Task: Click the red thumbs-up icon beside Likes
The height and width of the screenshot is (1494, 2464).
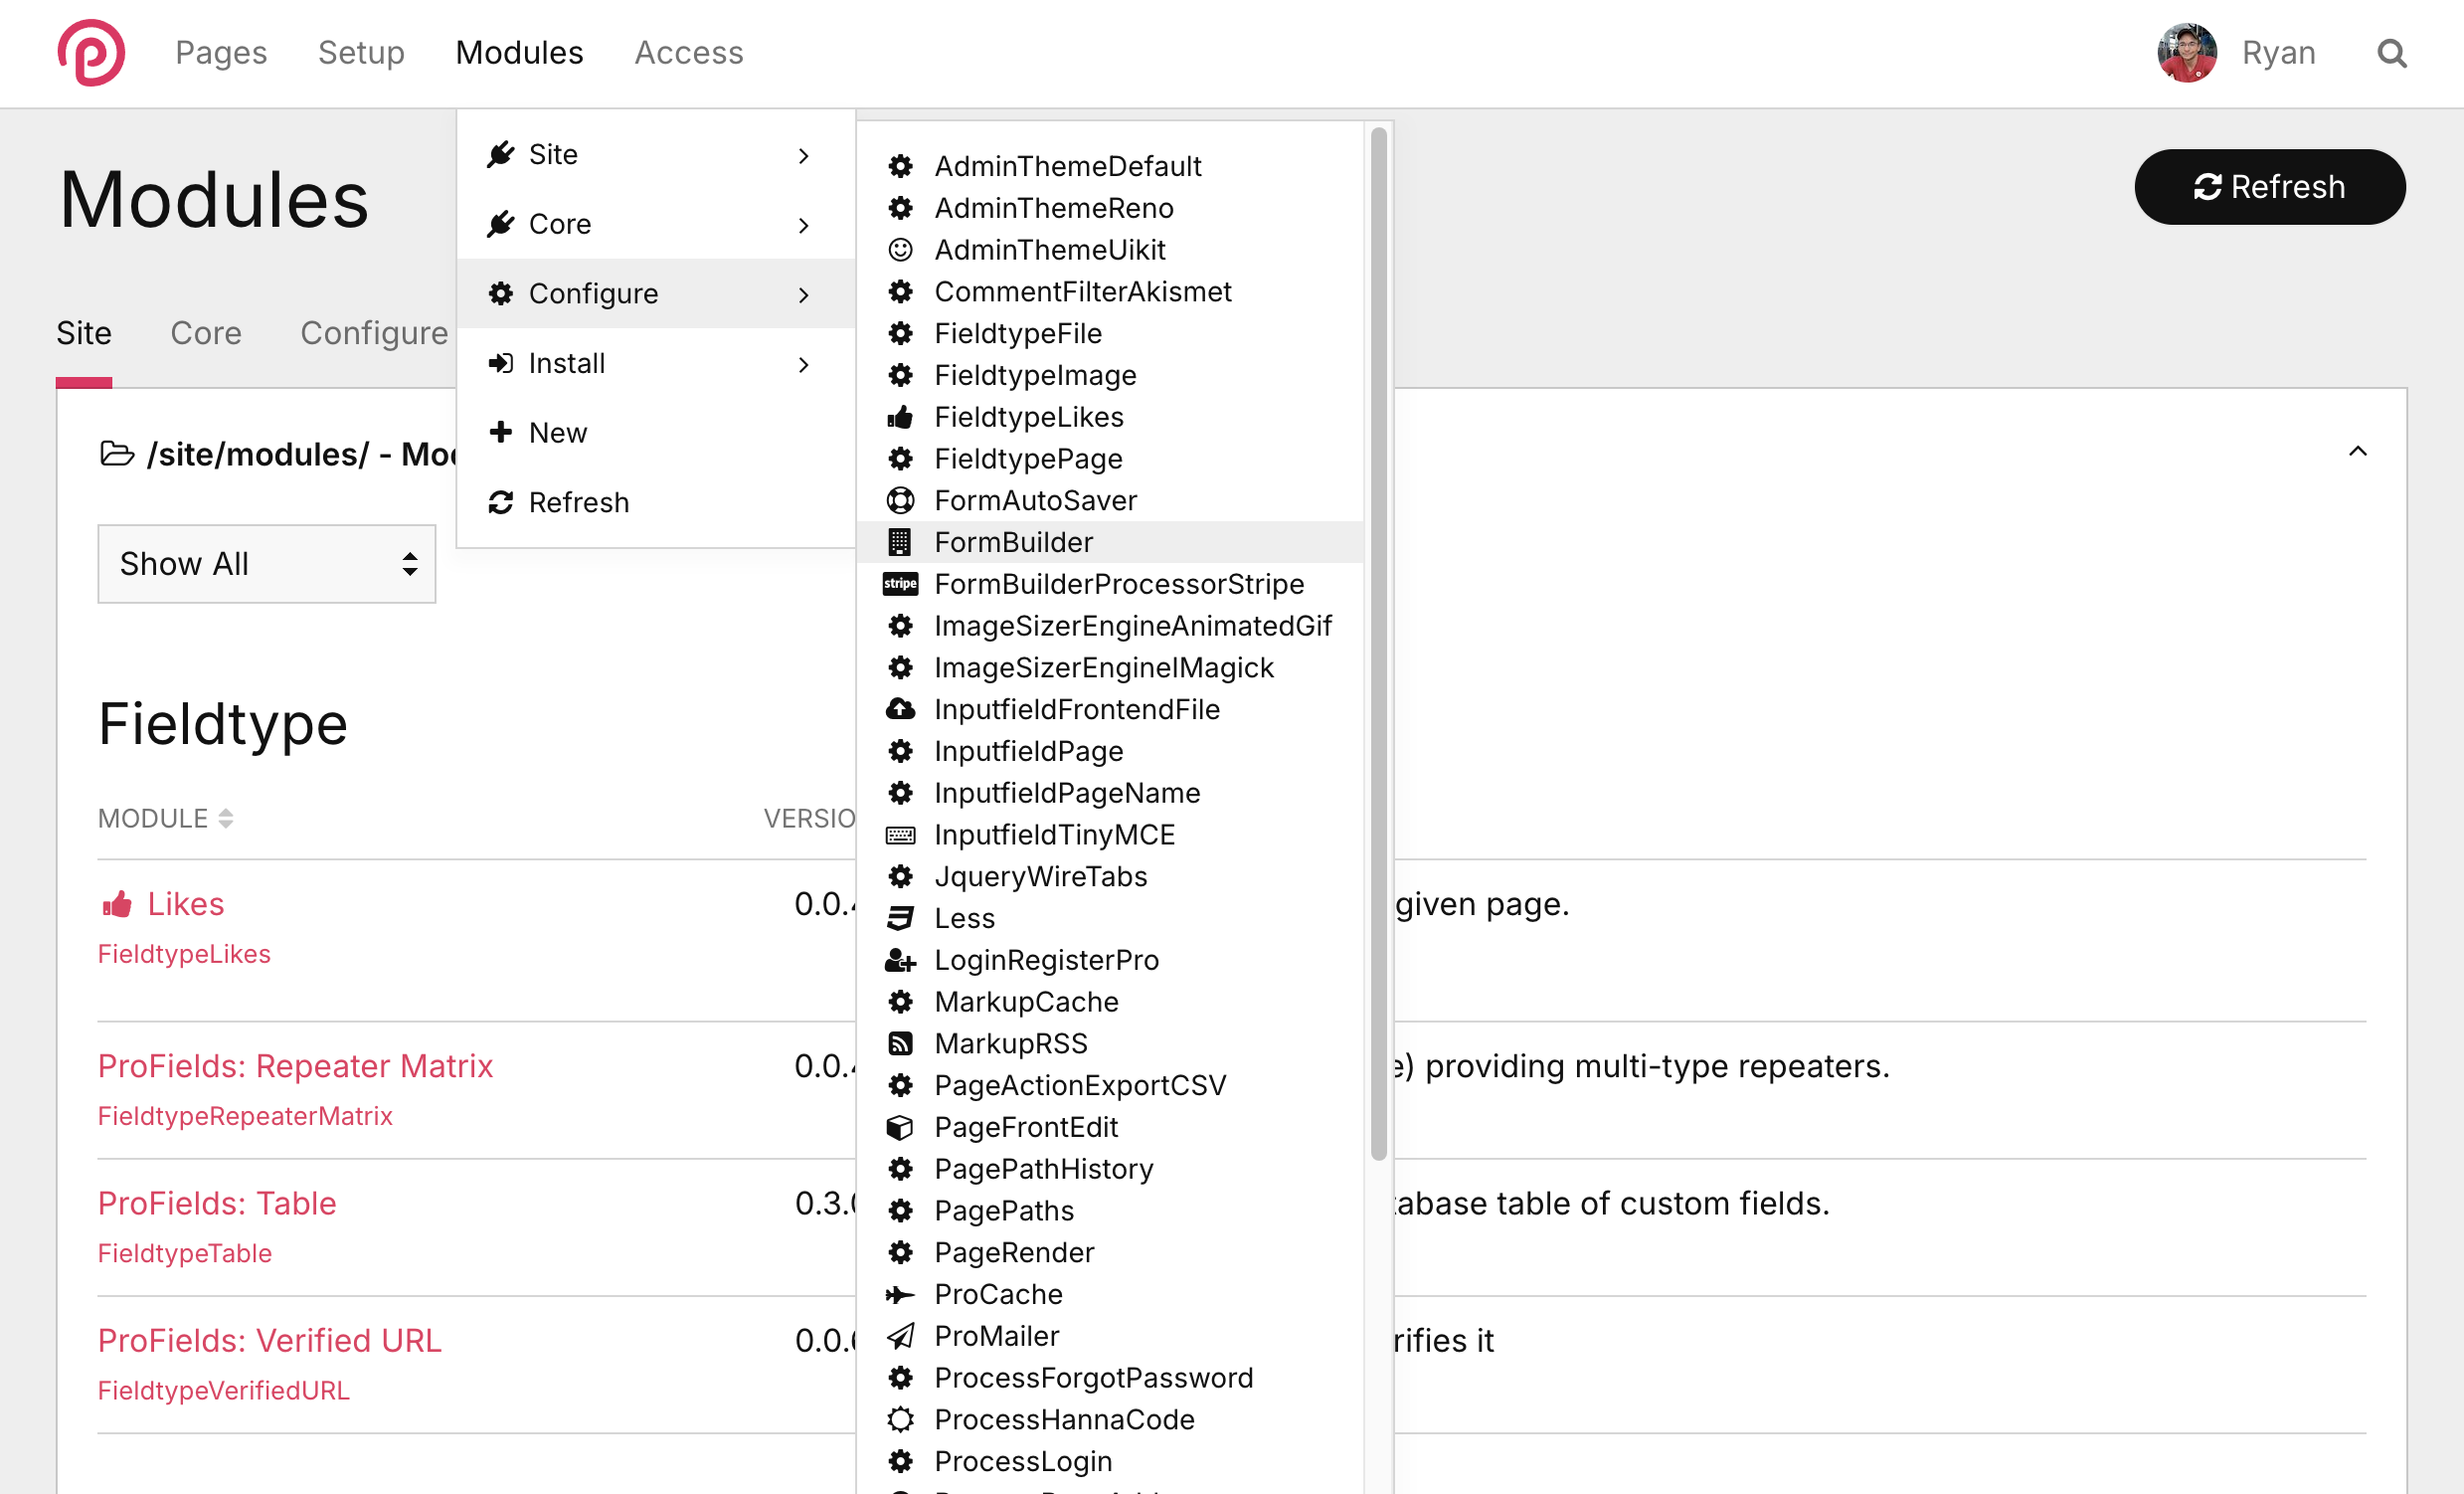Action: click(x=117, y=904)
